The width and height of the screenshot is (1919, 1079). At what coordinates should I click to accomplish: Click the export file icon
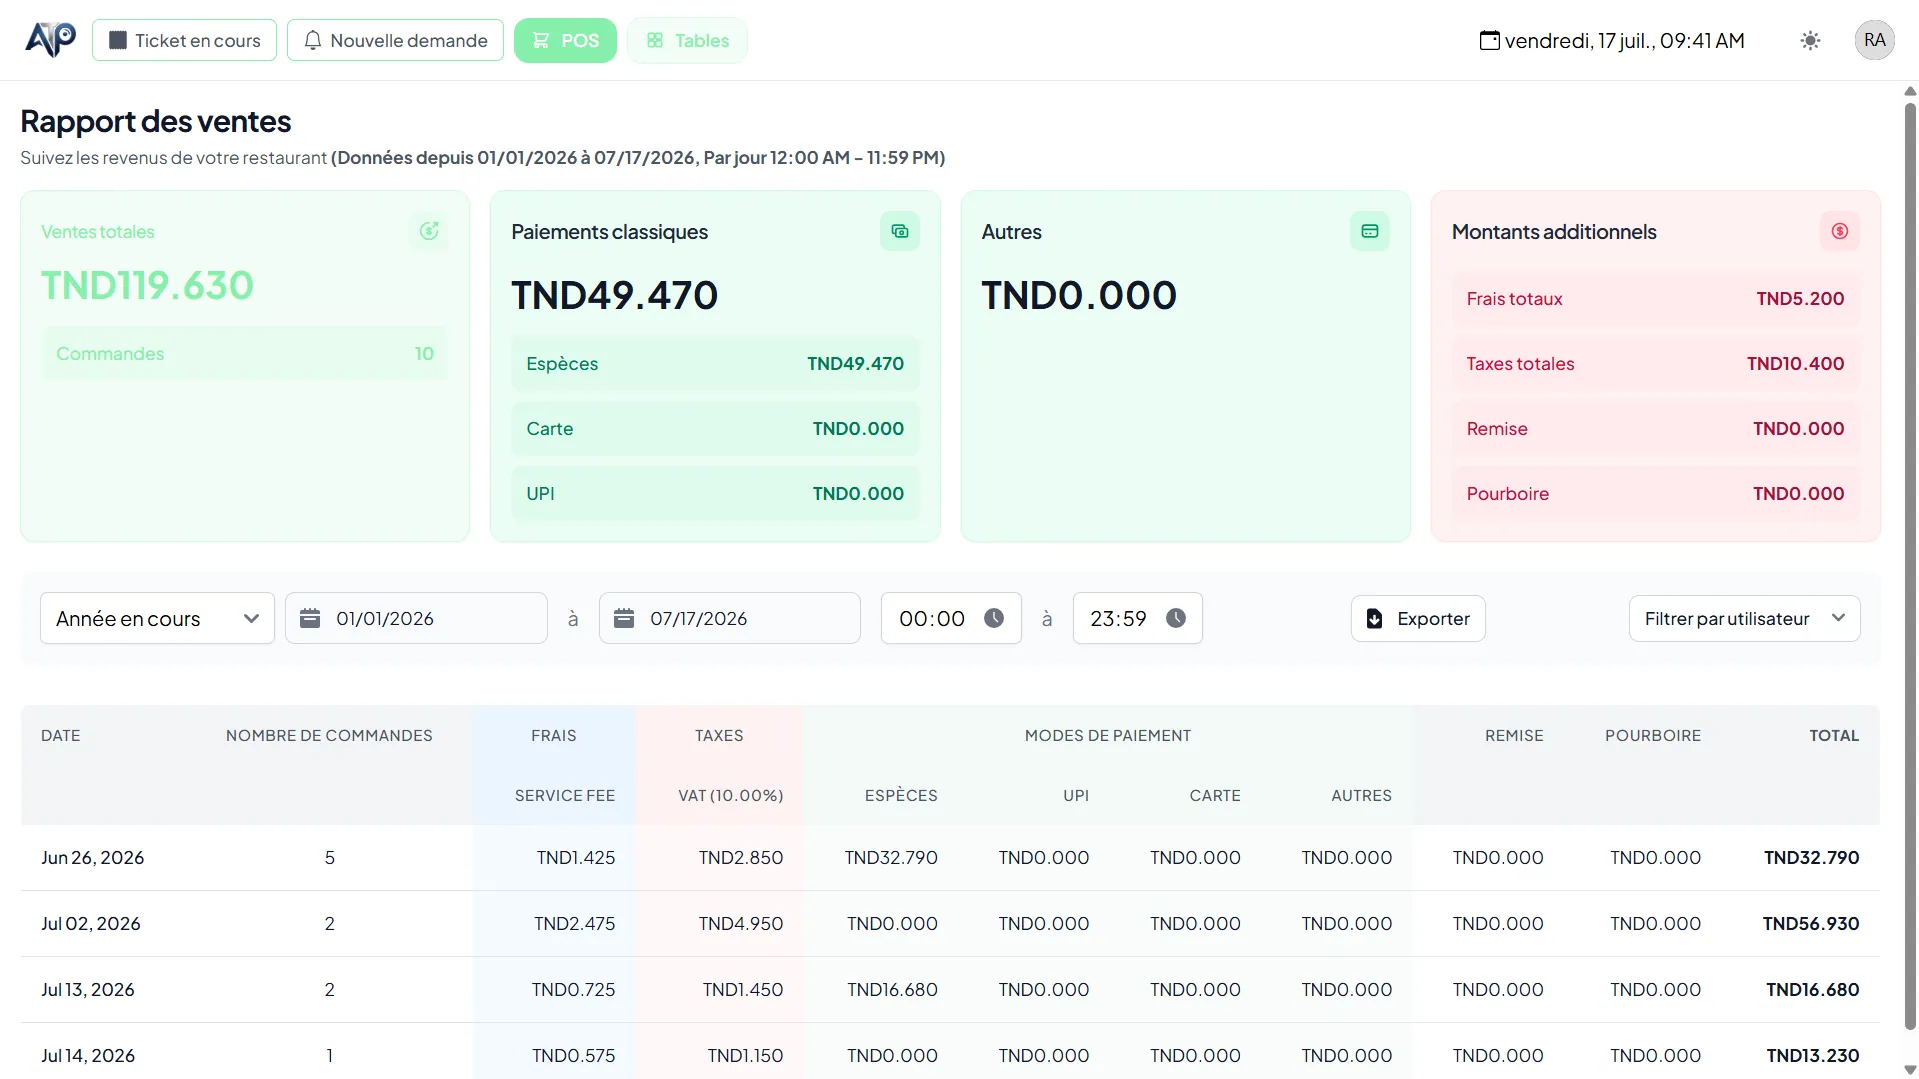coord(1375,619)
